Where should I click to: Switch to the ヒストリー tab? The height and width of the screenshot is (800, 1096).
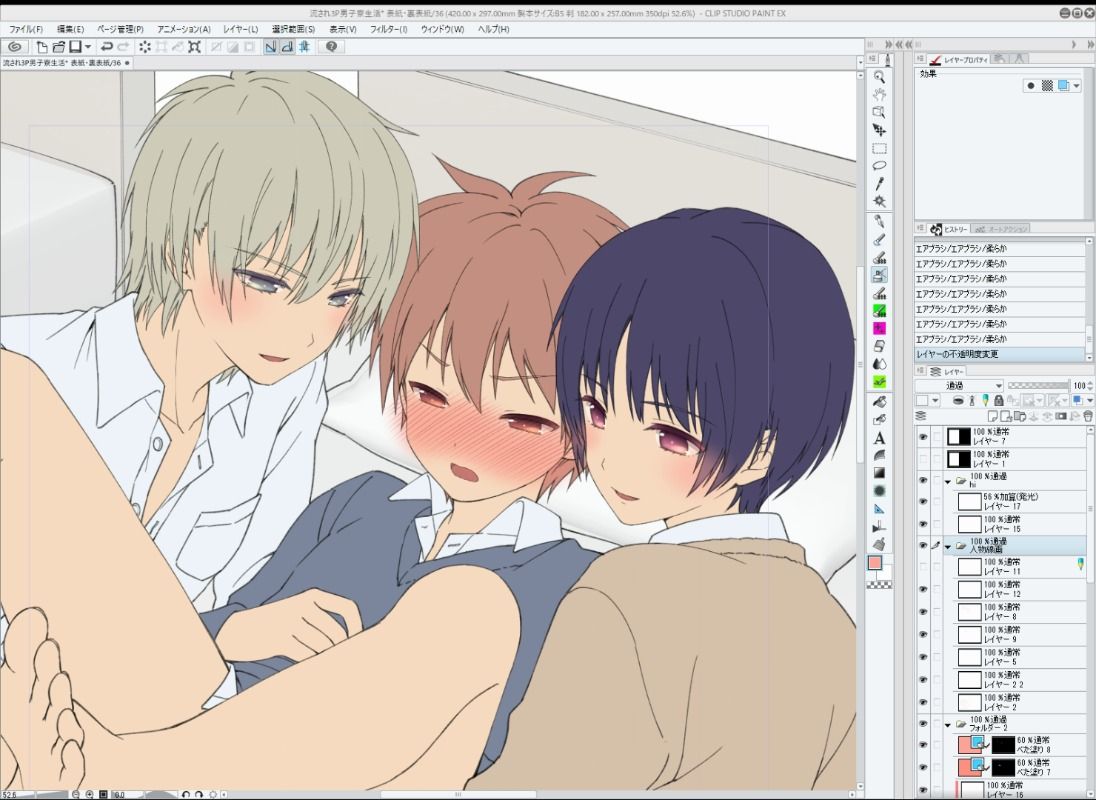[x=951, y=229]
